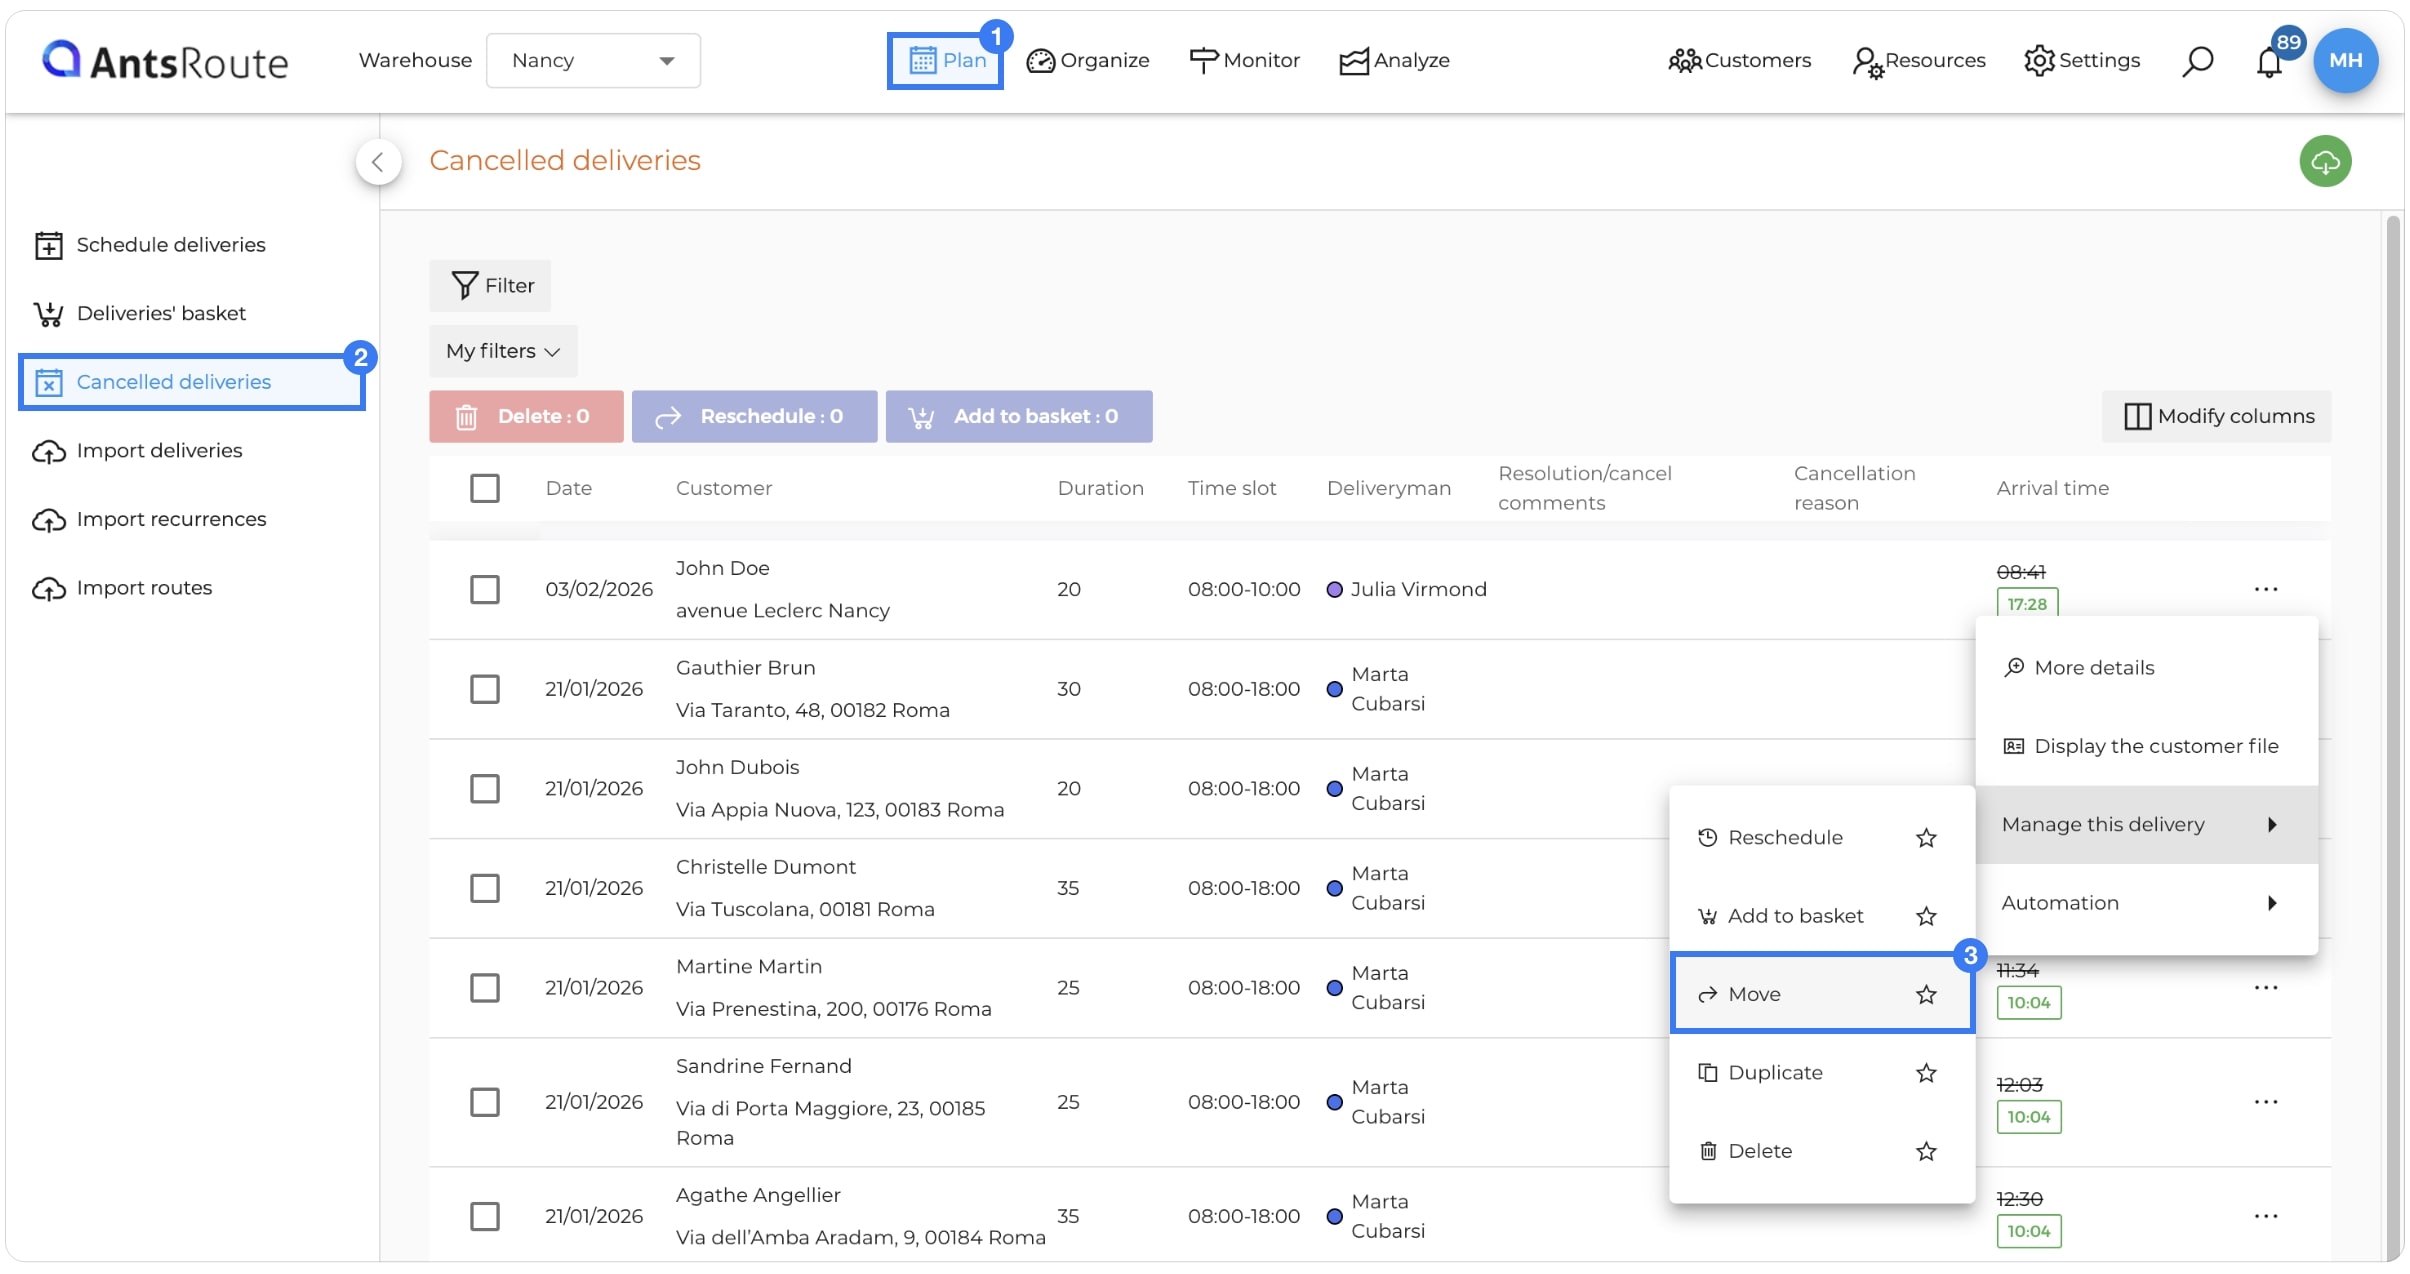The width and height of the screenshot is (2410, 1274).
Task: Click the green cloud export icon
Action: point(2325,161)
